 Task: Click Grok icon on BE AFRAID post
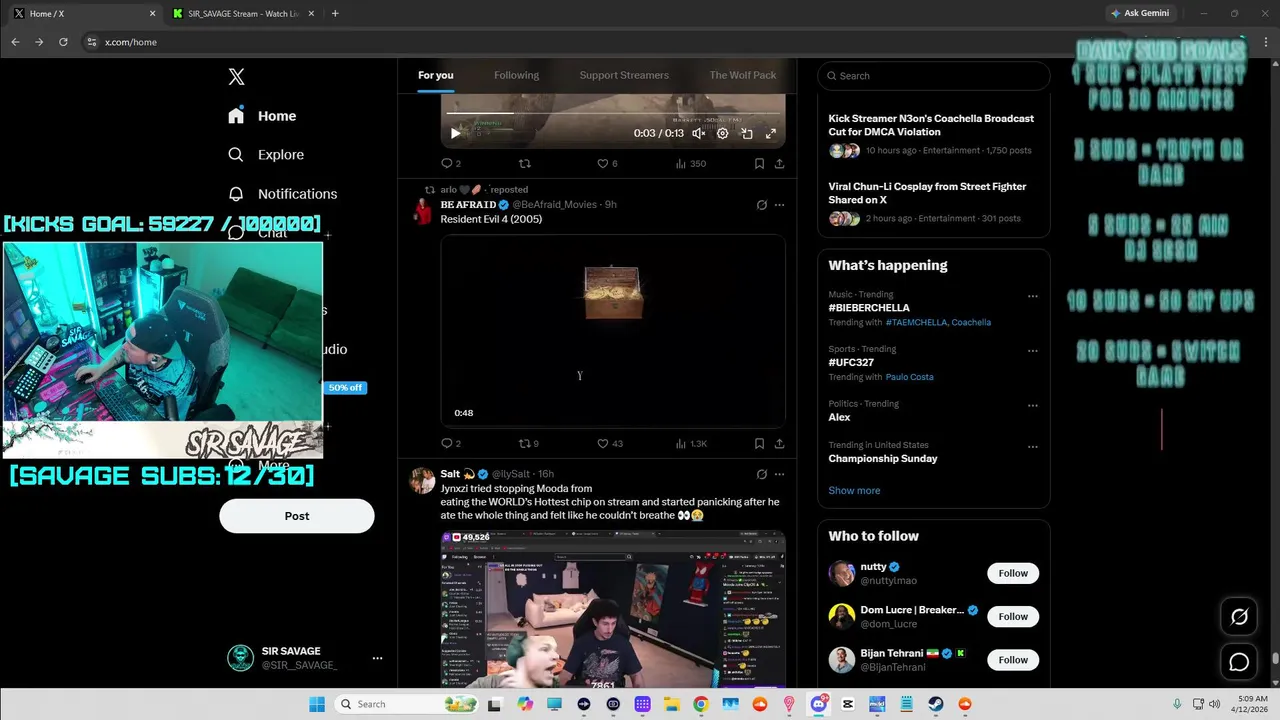pyautogui.click(x=762, y=205)
